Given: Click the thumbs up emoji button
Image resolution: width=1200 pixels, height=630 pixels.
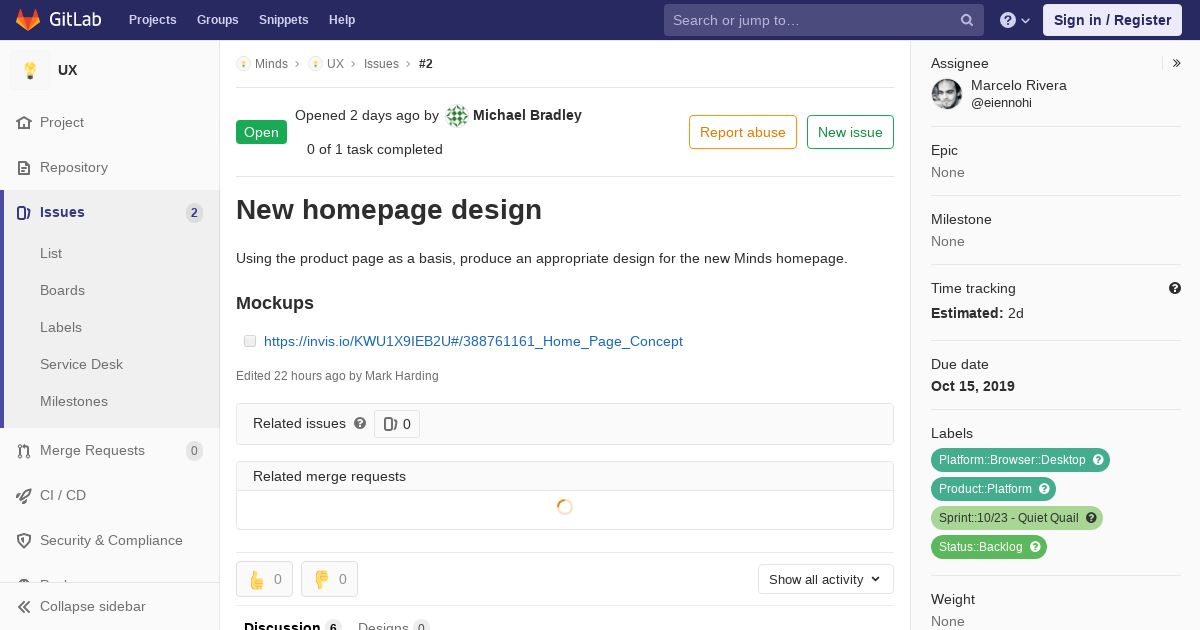Looking at the screenshot, I should (264, 579).
